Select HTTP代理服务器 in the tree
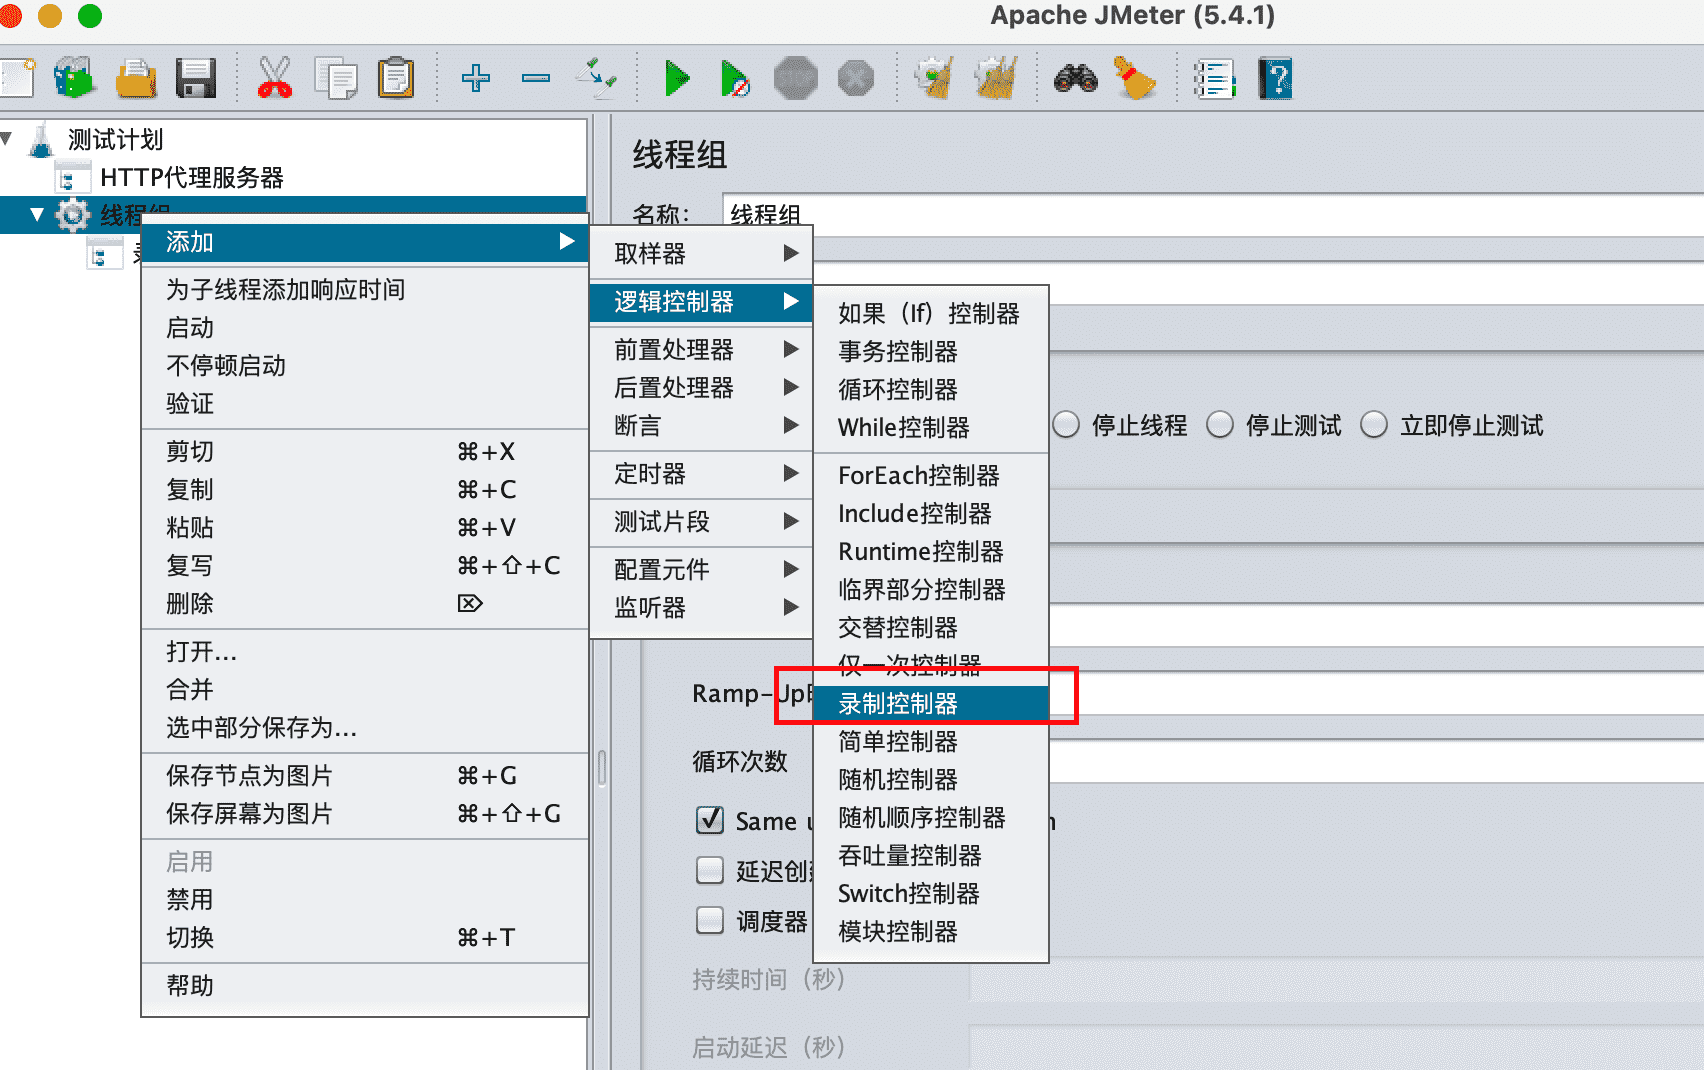 [191, 177]
